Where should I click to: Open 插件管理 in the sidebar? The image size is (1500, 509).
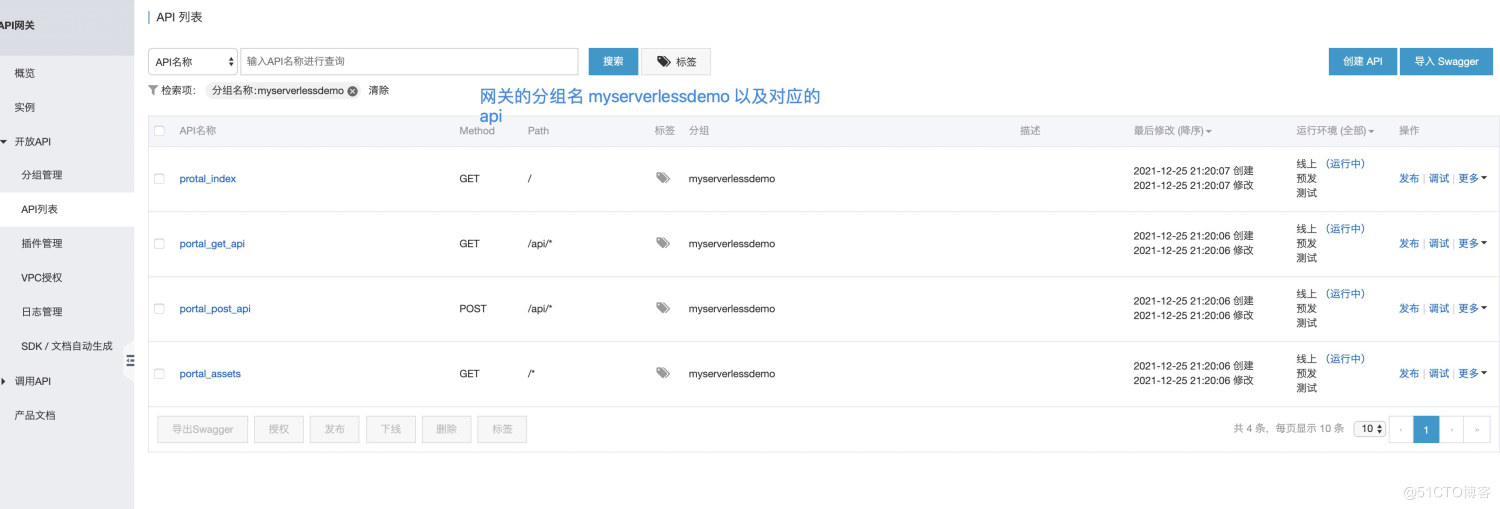pyautogui.click(x=42, y=243)
